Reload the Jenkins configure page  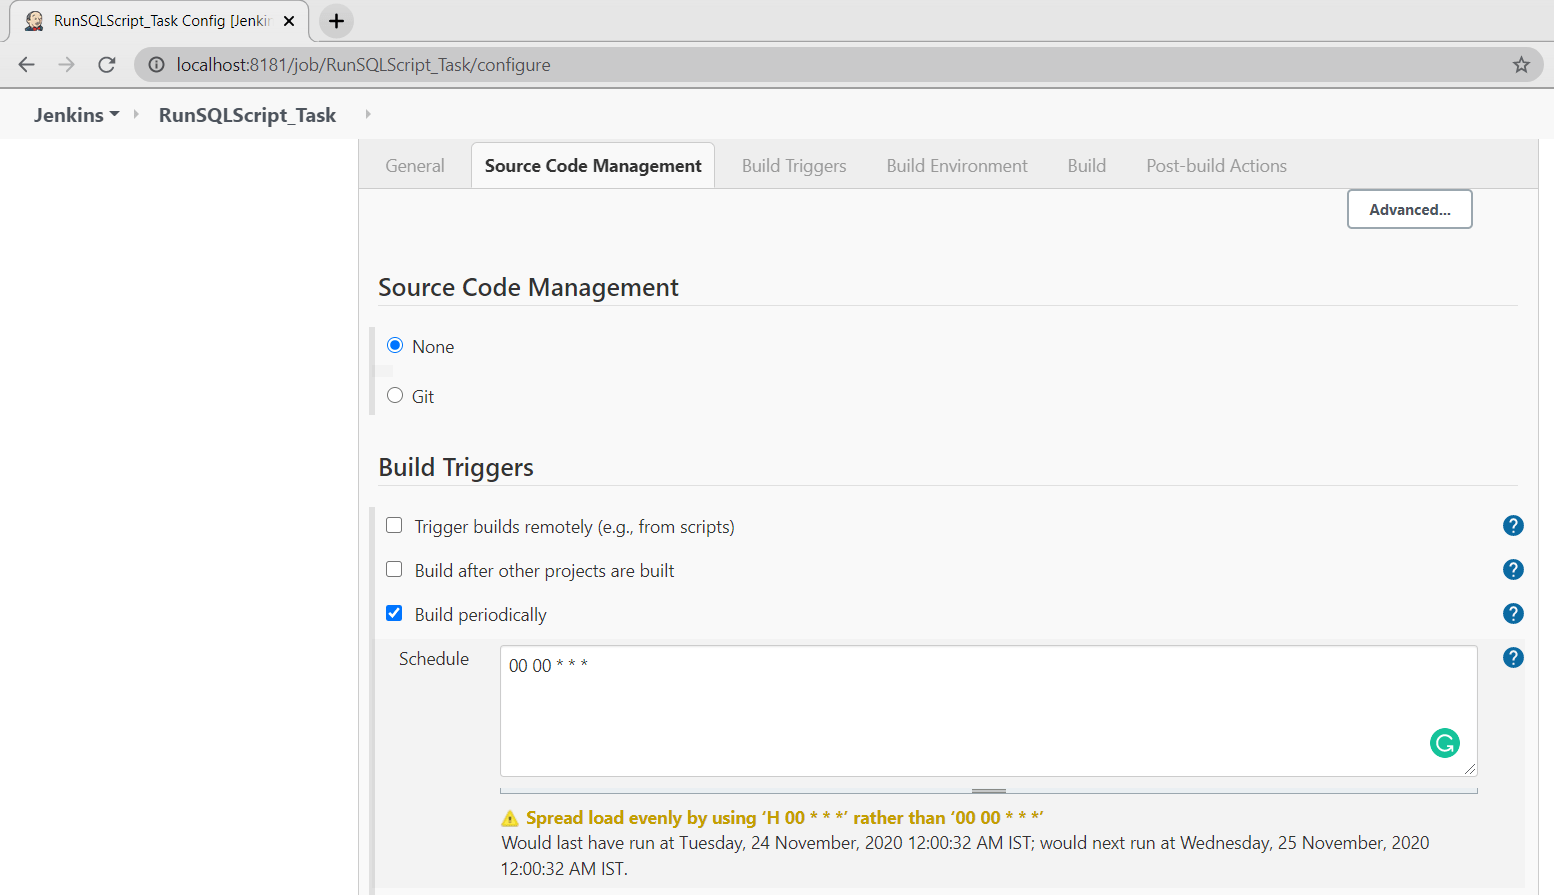[x=107, y=65]
